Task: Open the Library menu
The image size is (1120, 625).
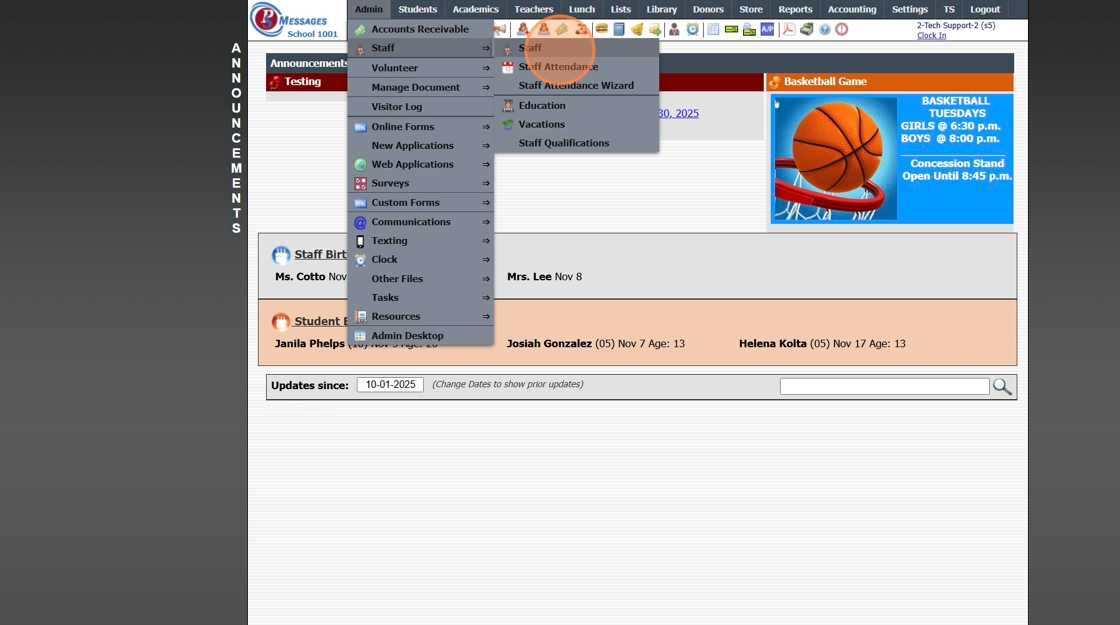Action: (x=661, y=9)
